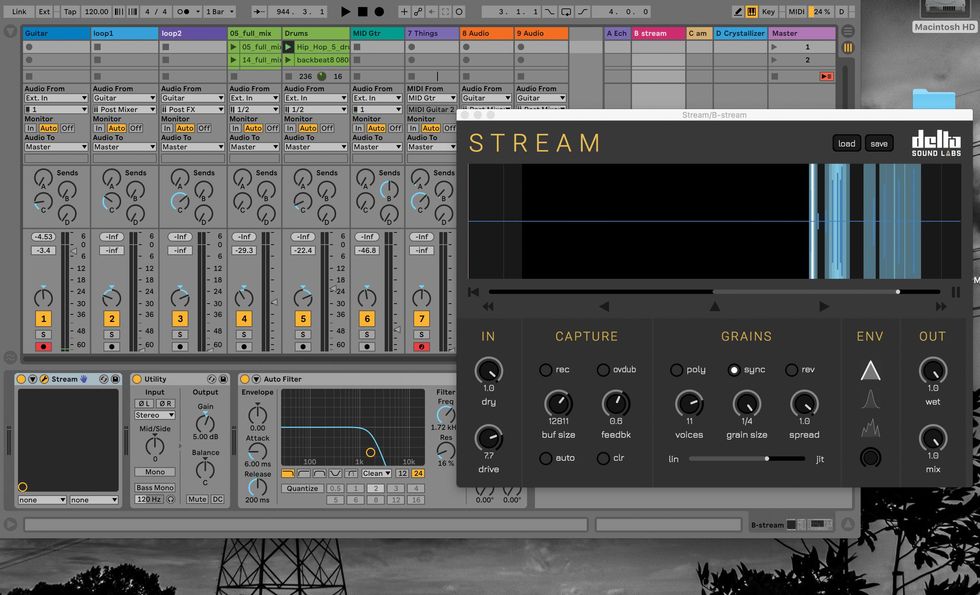Click the triangle ENV shape in Stream
980x595 pixels.
coord(870,371)
